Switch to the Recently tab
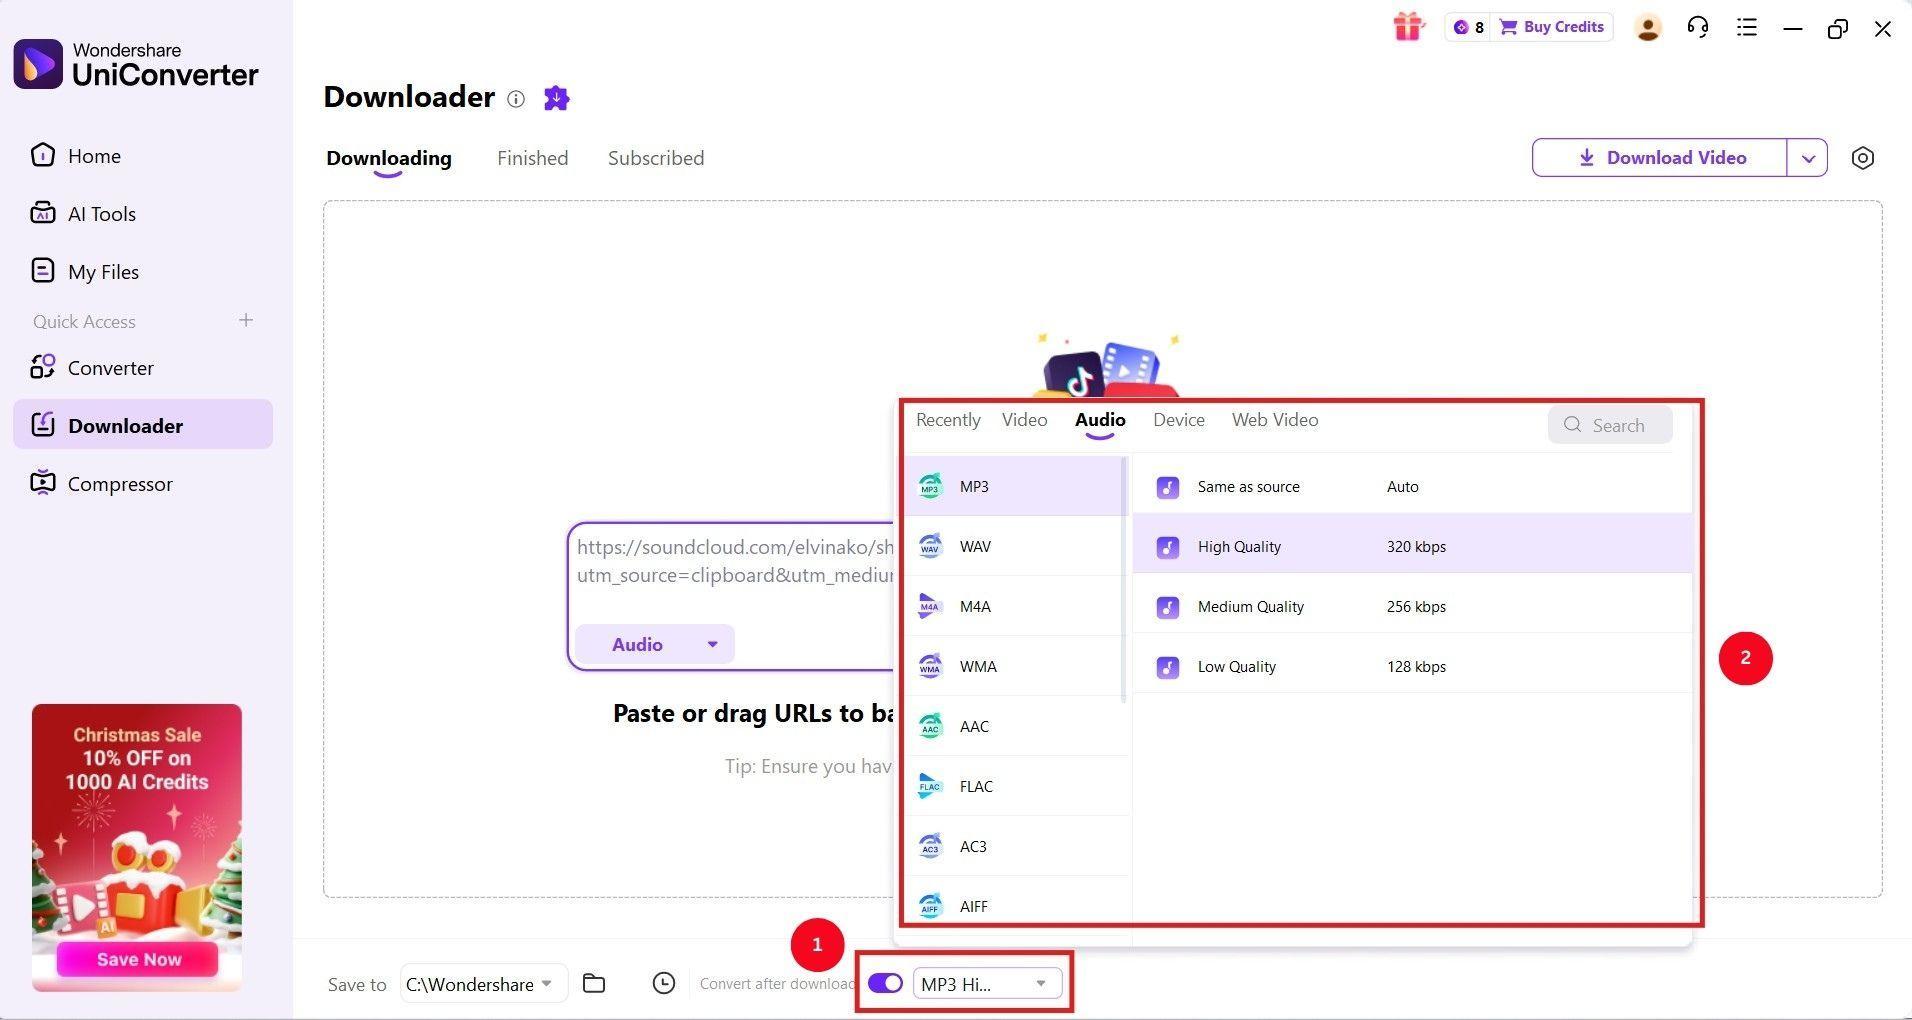1912x1020 pixels. click(x=948, y=420)
